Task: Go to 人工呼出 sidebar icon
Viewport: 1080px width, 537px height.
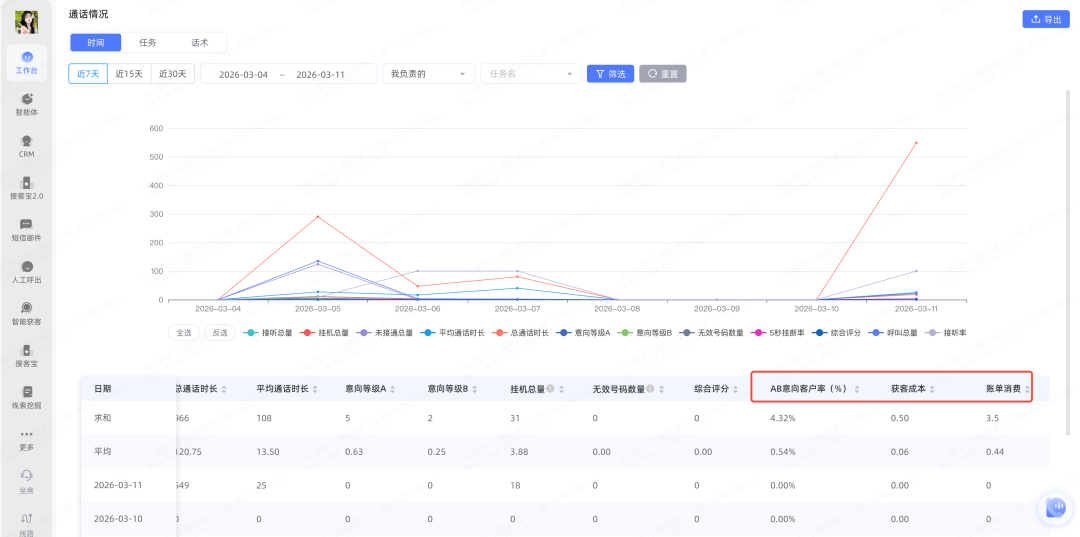Action: [x=27, y=267]
